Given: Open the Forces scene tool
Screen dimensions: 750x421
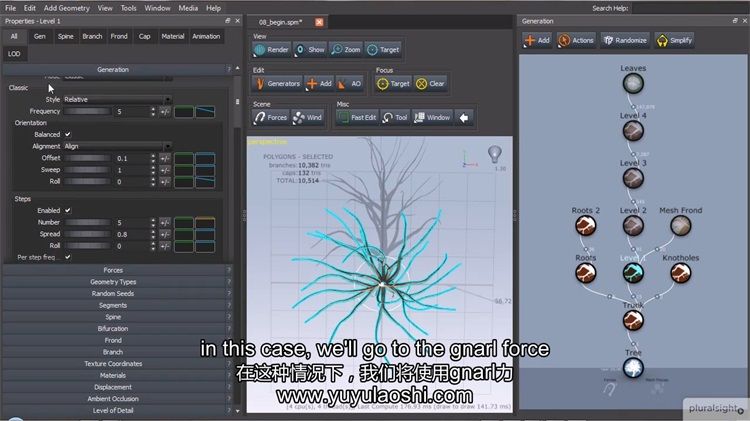Looking at the screenshot, I should 270,118.
